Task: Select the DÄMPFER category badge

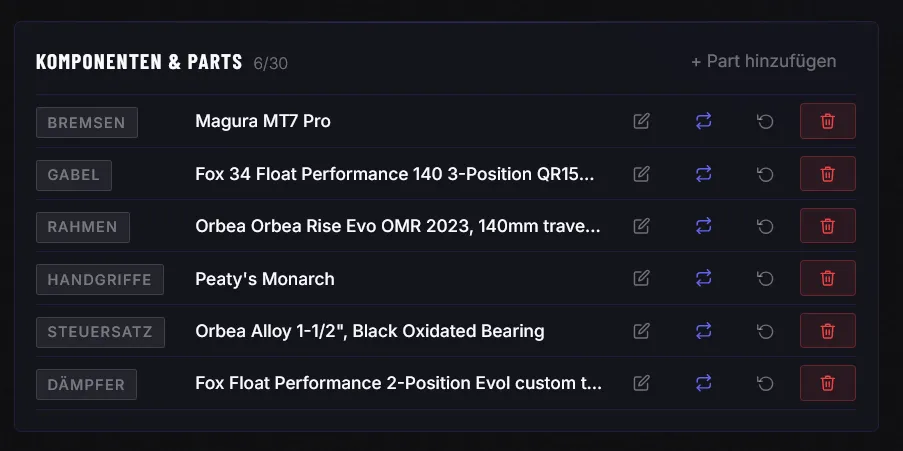Action: coord(87,384)
